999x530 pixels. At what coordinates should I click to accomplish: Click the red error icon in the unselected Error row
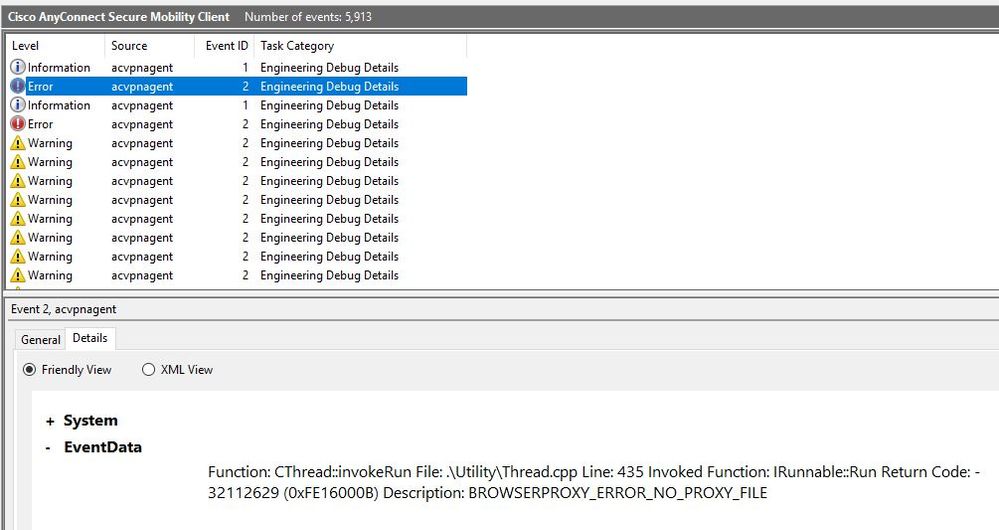click(x=18, y=124)
